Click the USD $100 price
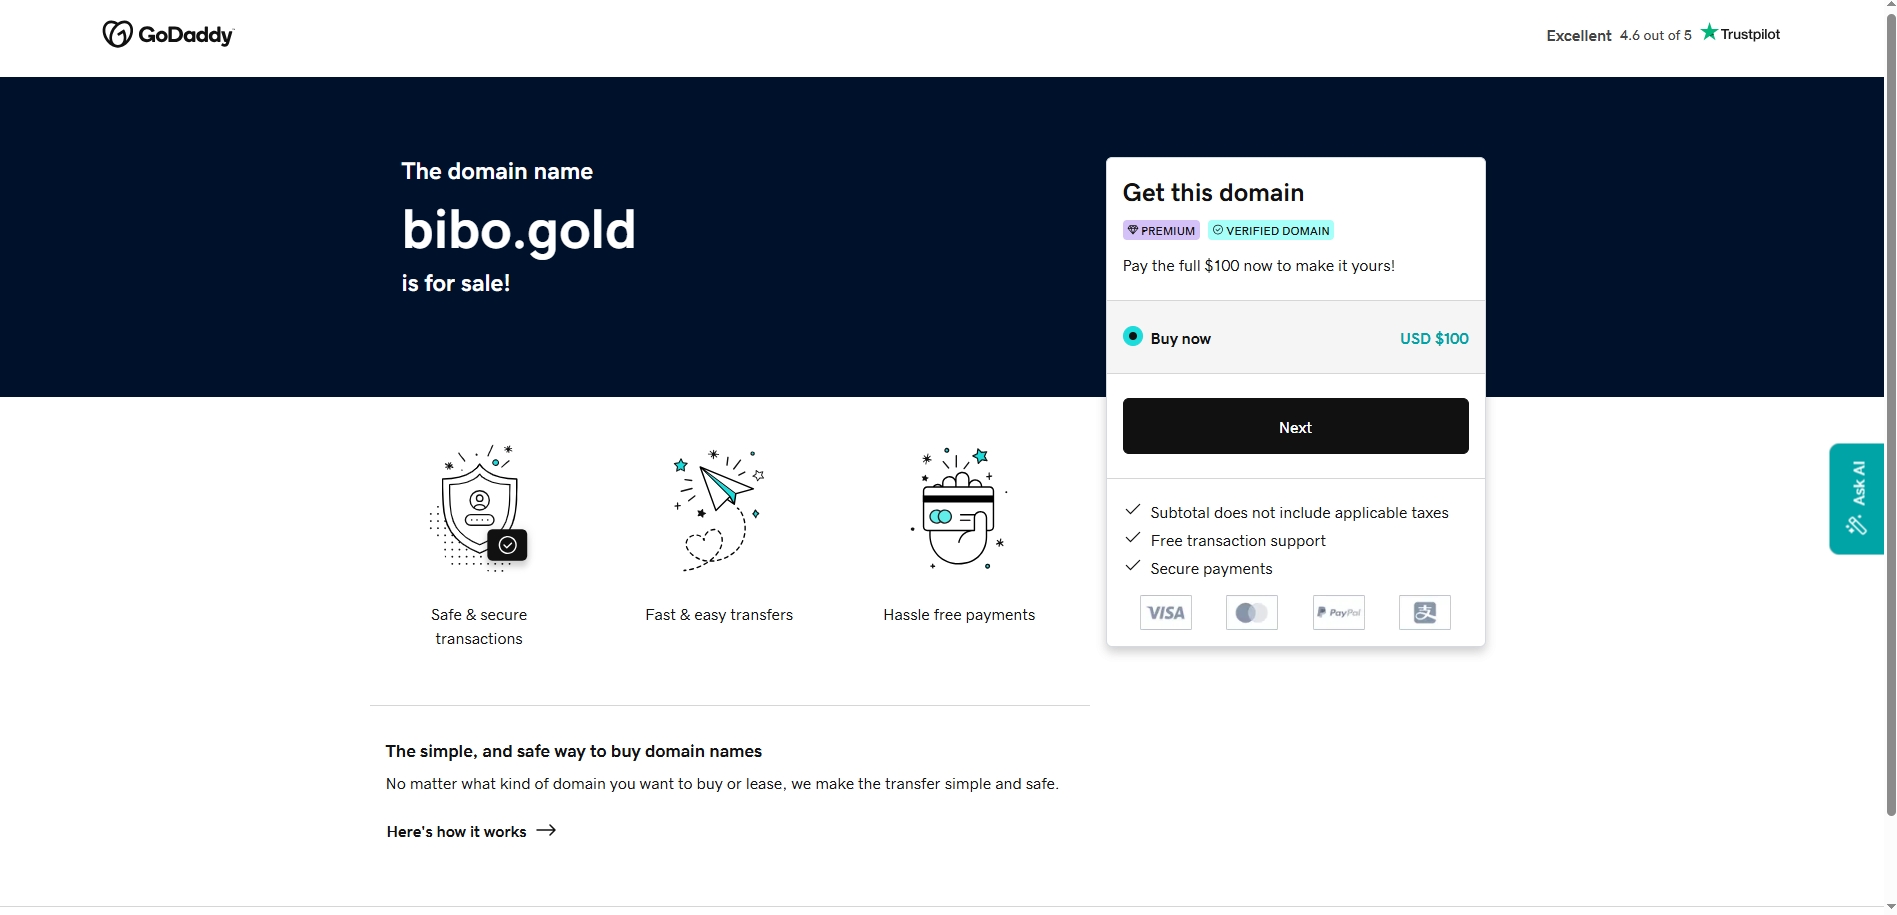This screenshot has height=915, width=1897. [x=1434, y=339]
